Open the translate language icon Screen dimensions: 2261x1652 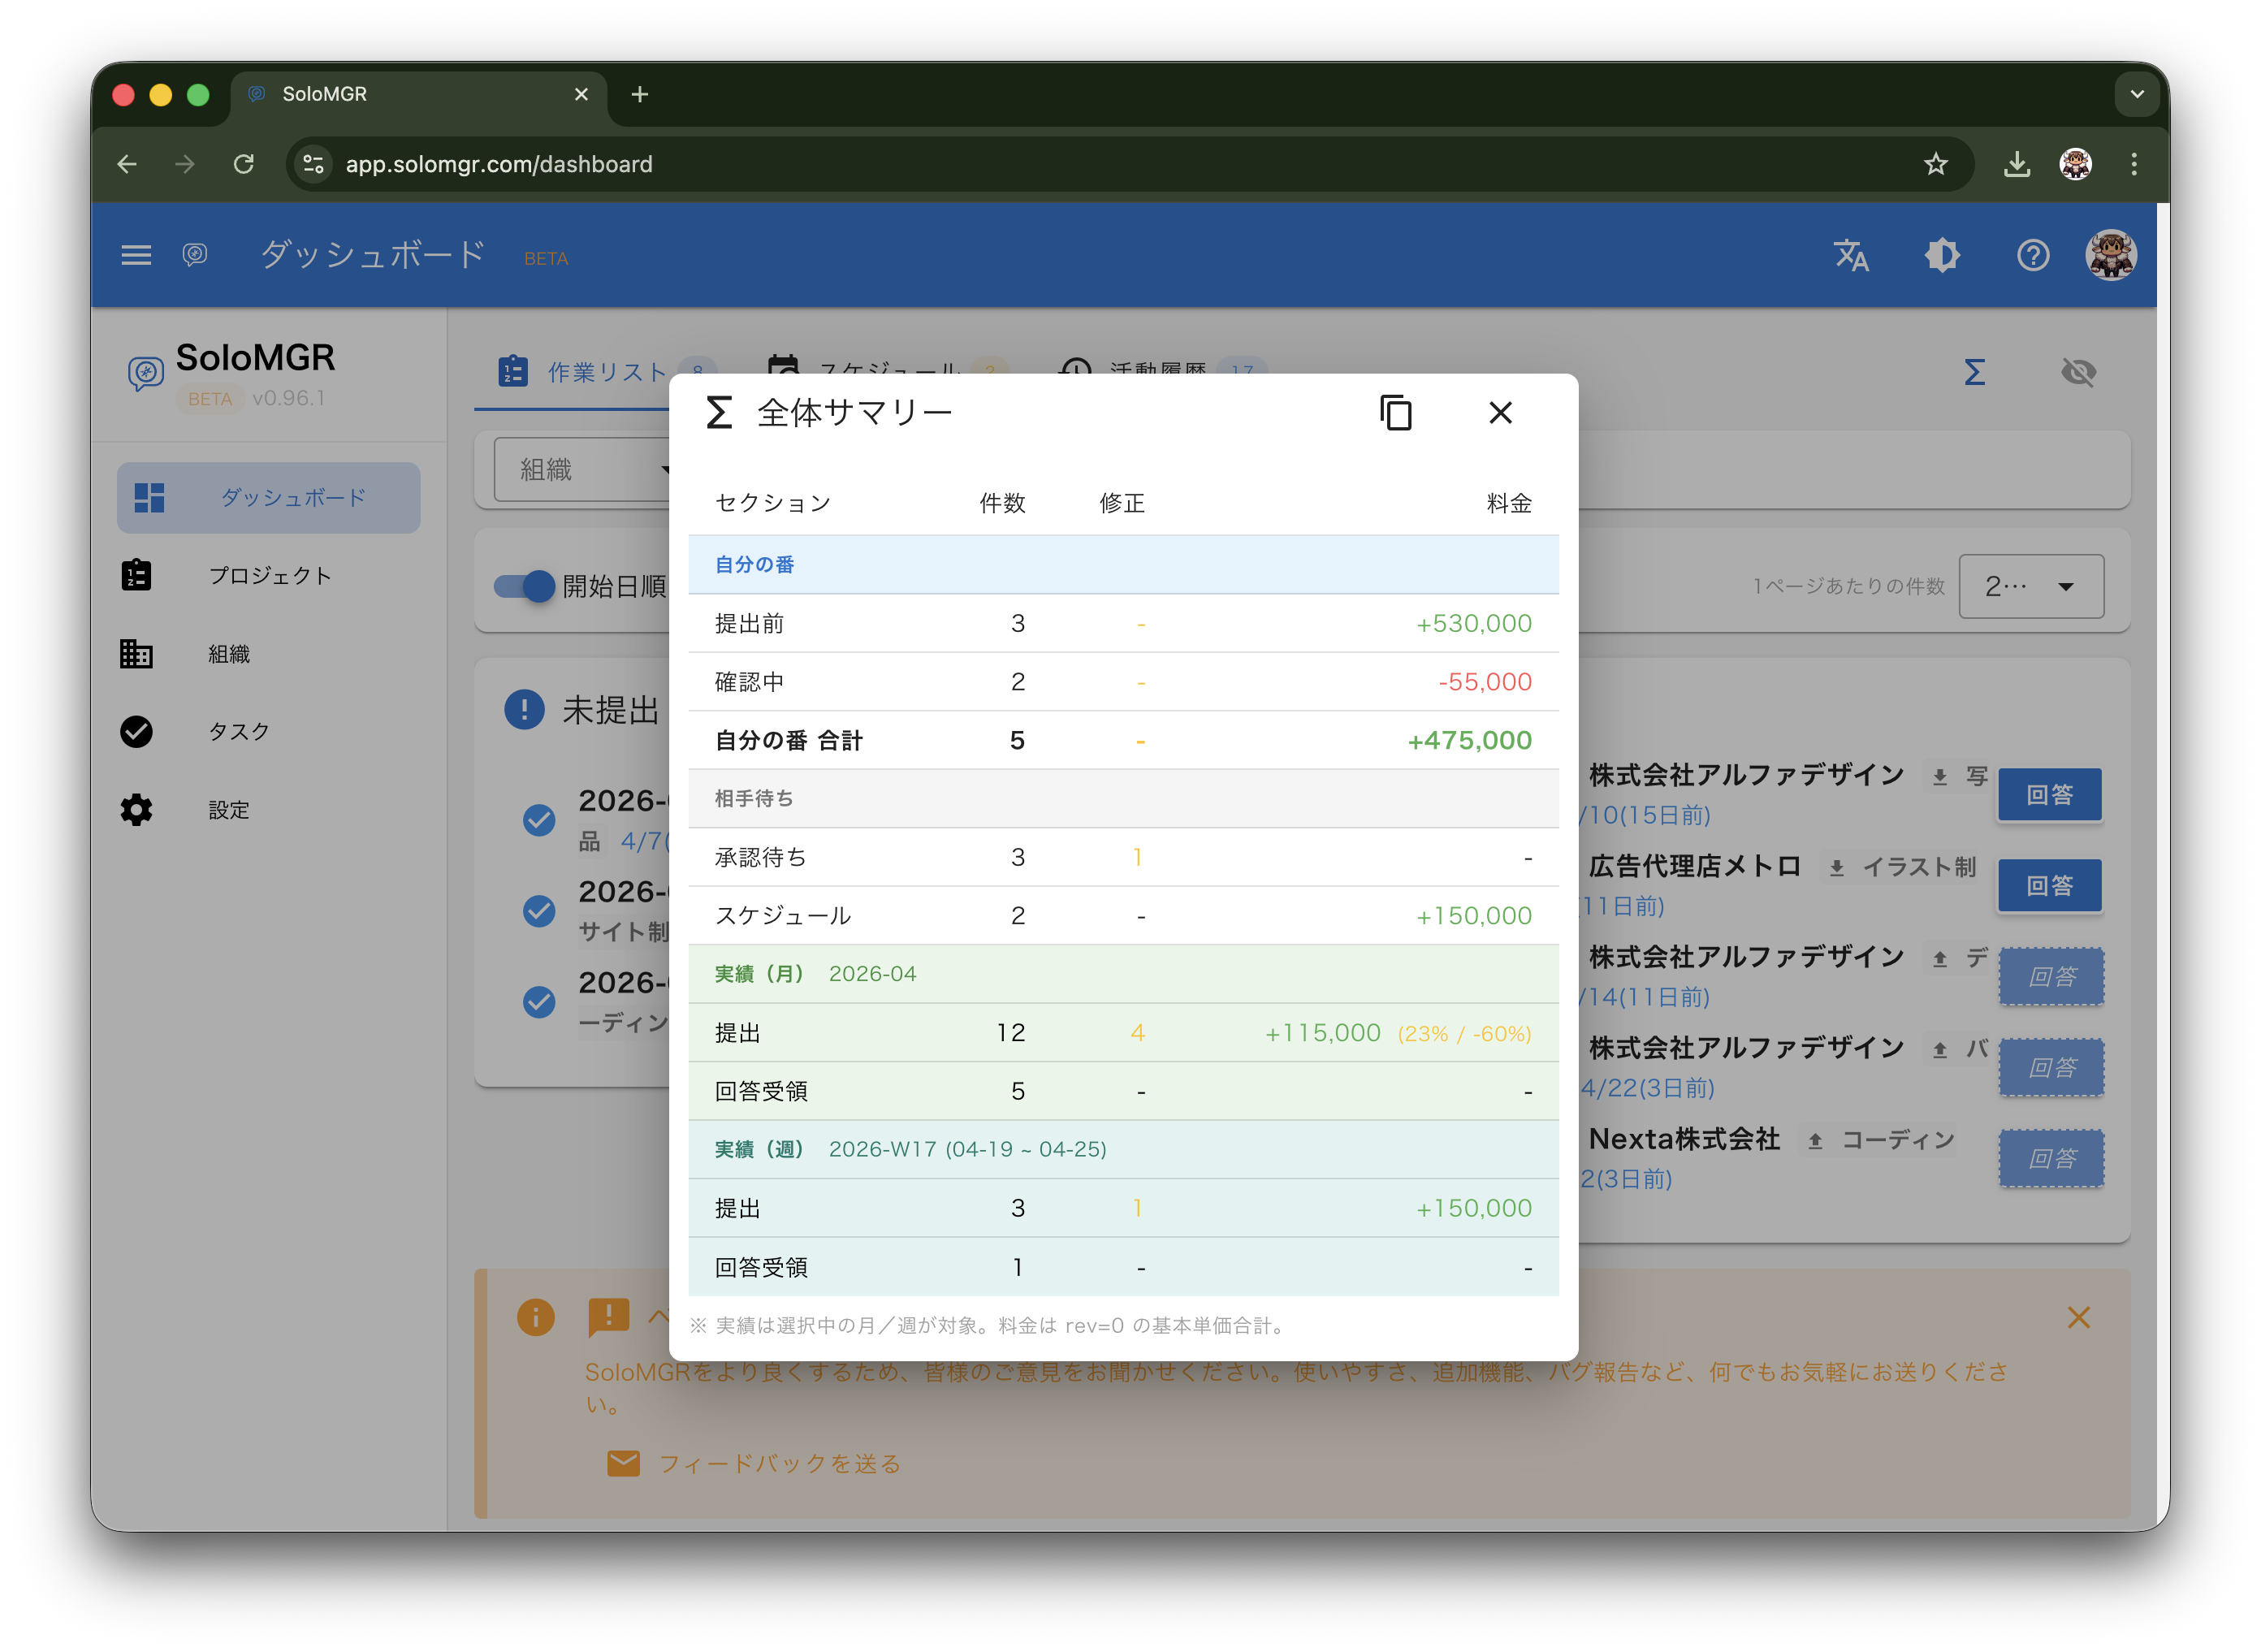click(1850, 256)
